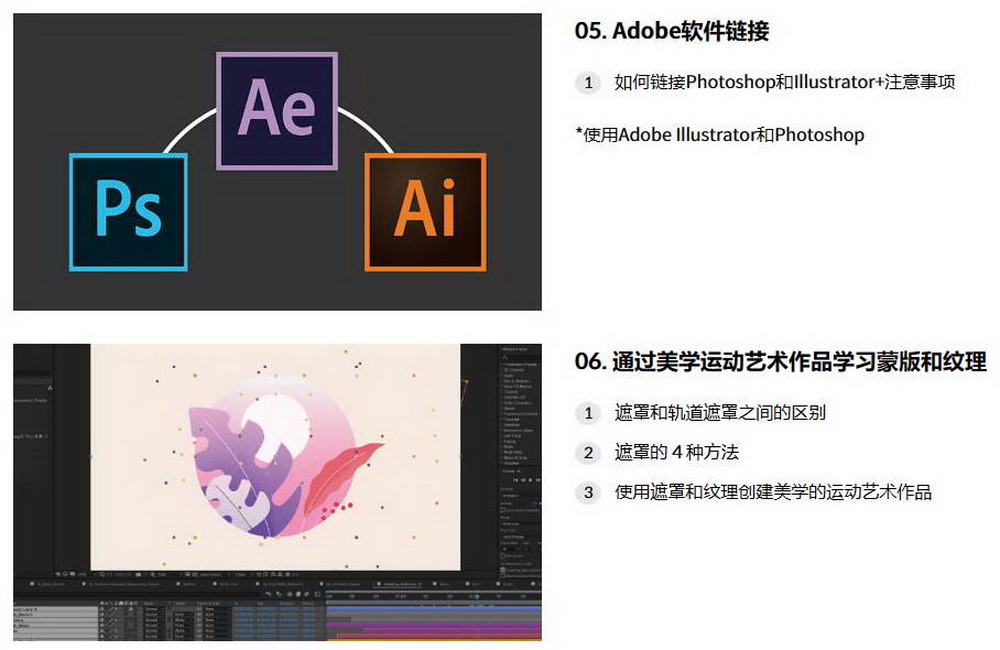Select the note '*使用Adobe Illustrator和Photoshop'

click(720, 135)
